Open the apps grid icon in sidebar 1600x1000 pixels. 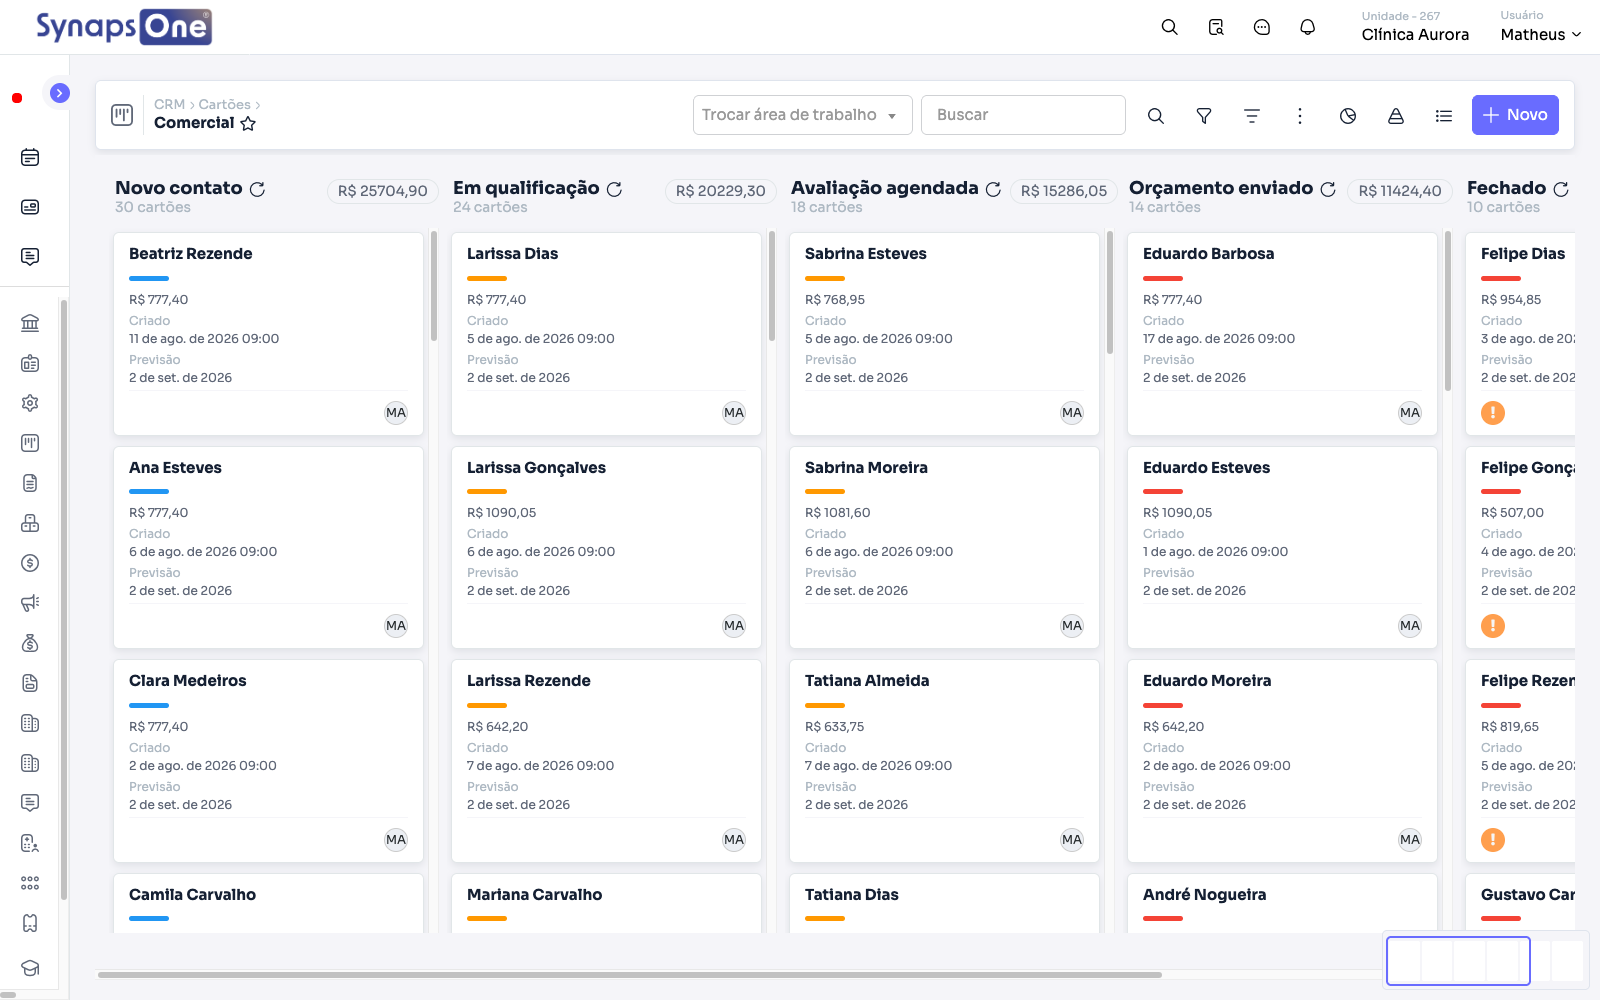pyautogui.click(x=30, y=883)
